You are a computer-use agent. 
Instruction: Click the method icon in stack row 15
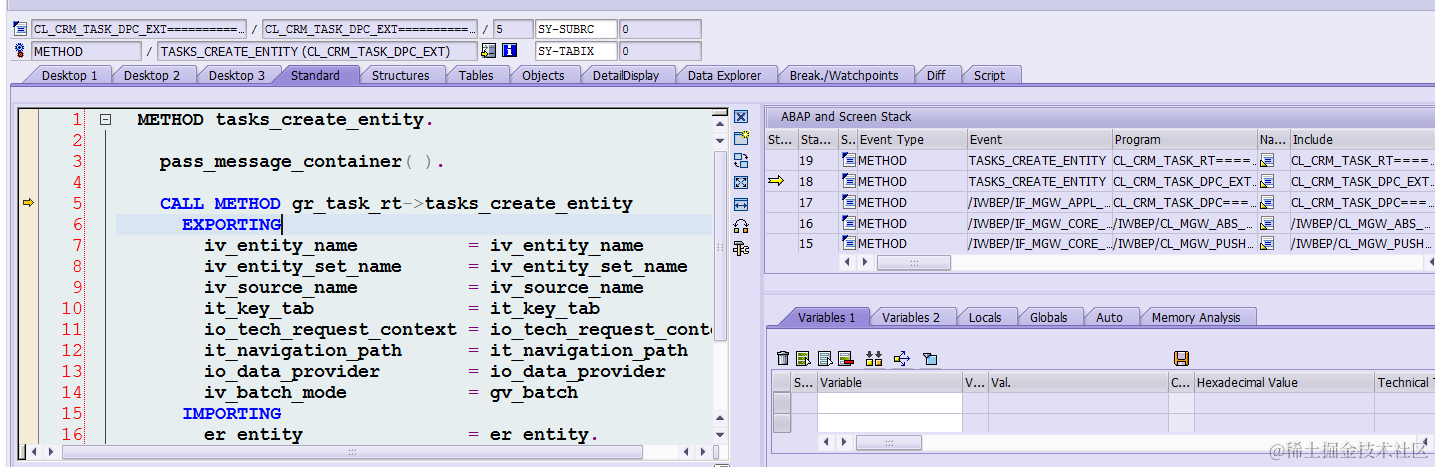[x=849, y=244]
